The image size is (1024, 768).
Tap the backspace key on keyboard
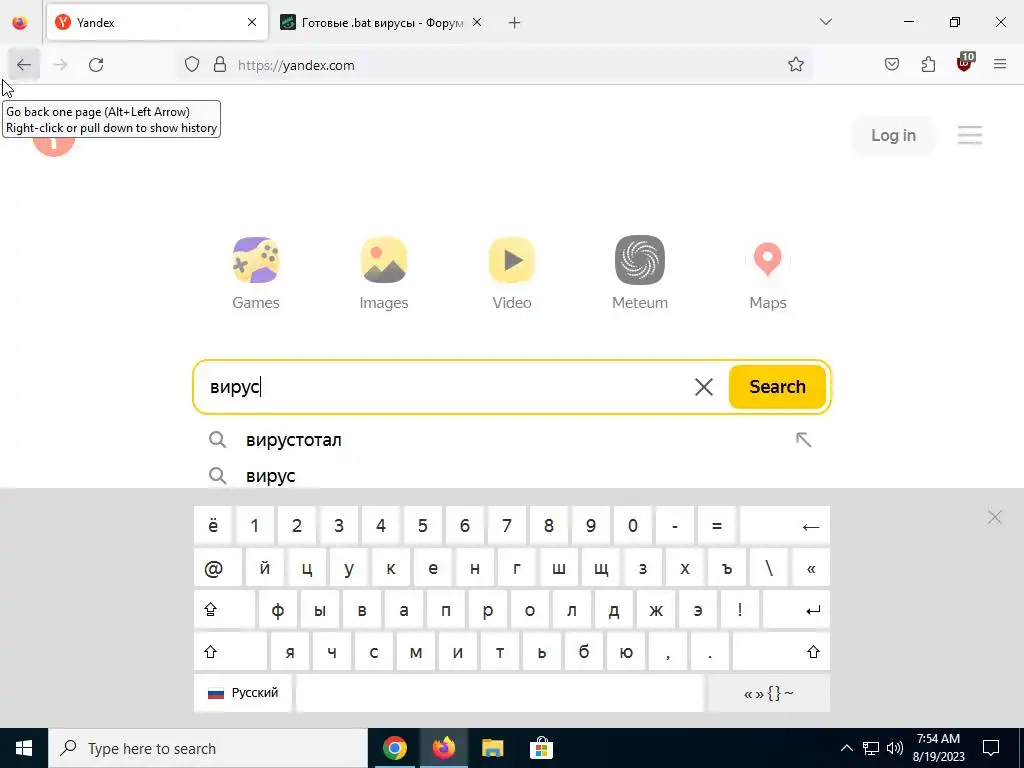click(x=785, y=526)
